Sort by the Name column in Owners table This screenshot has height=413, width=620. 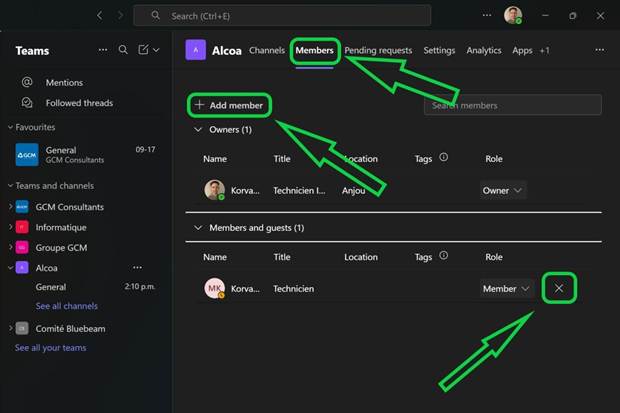(x=215, y=159)
